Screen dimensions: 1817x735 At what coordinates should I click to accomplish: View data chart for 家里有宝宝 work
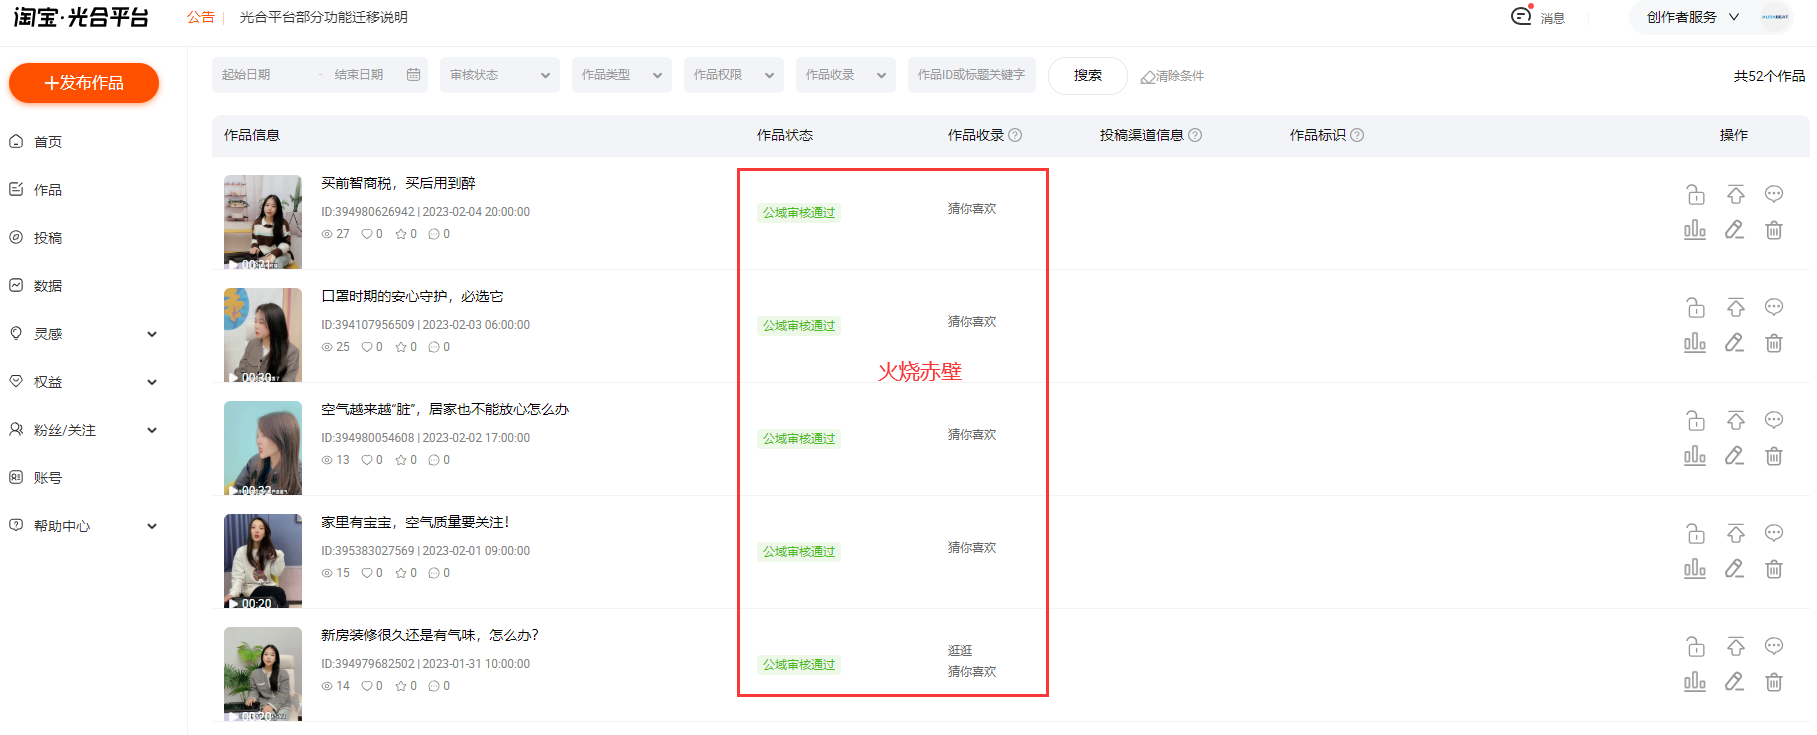pyautogui.click(x=1695, y=569)
